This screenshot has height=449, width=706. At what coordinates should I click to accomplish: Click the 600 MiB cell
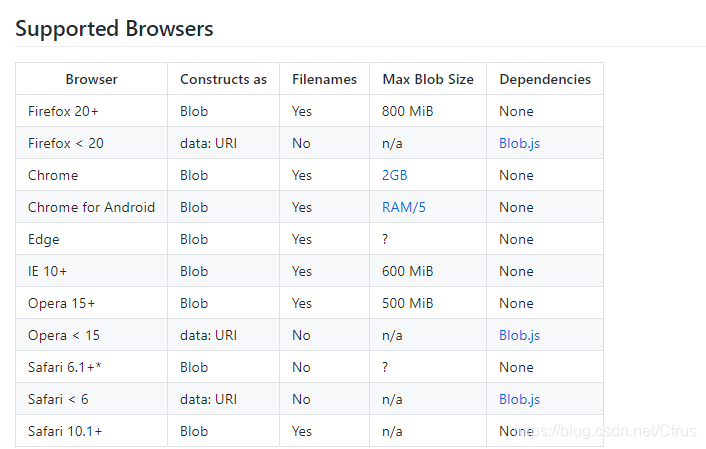[428, 271]
